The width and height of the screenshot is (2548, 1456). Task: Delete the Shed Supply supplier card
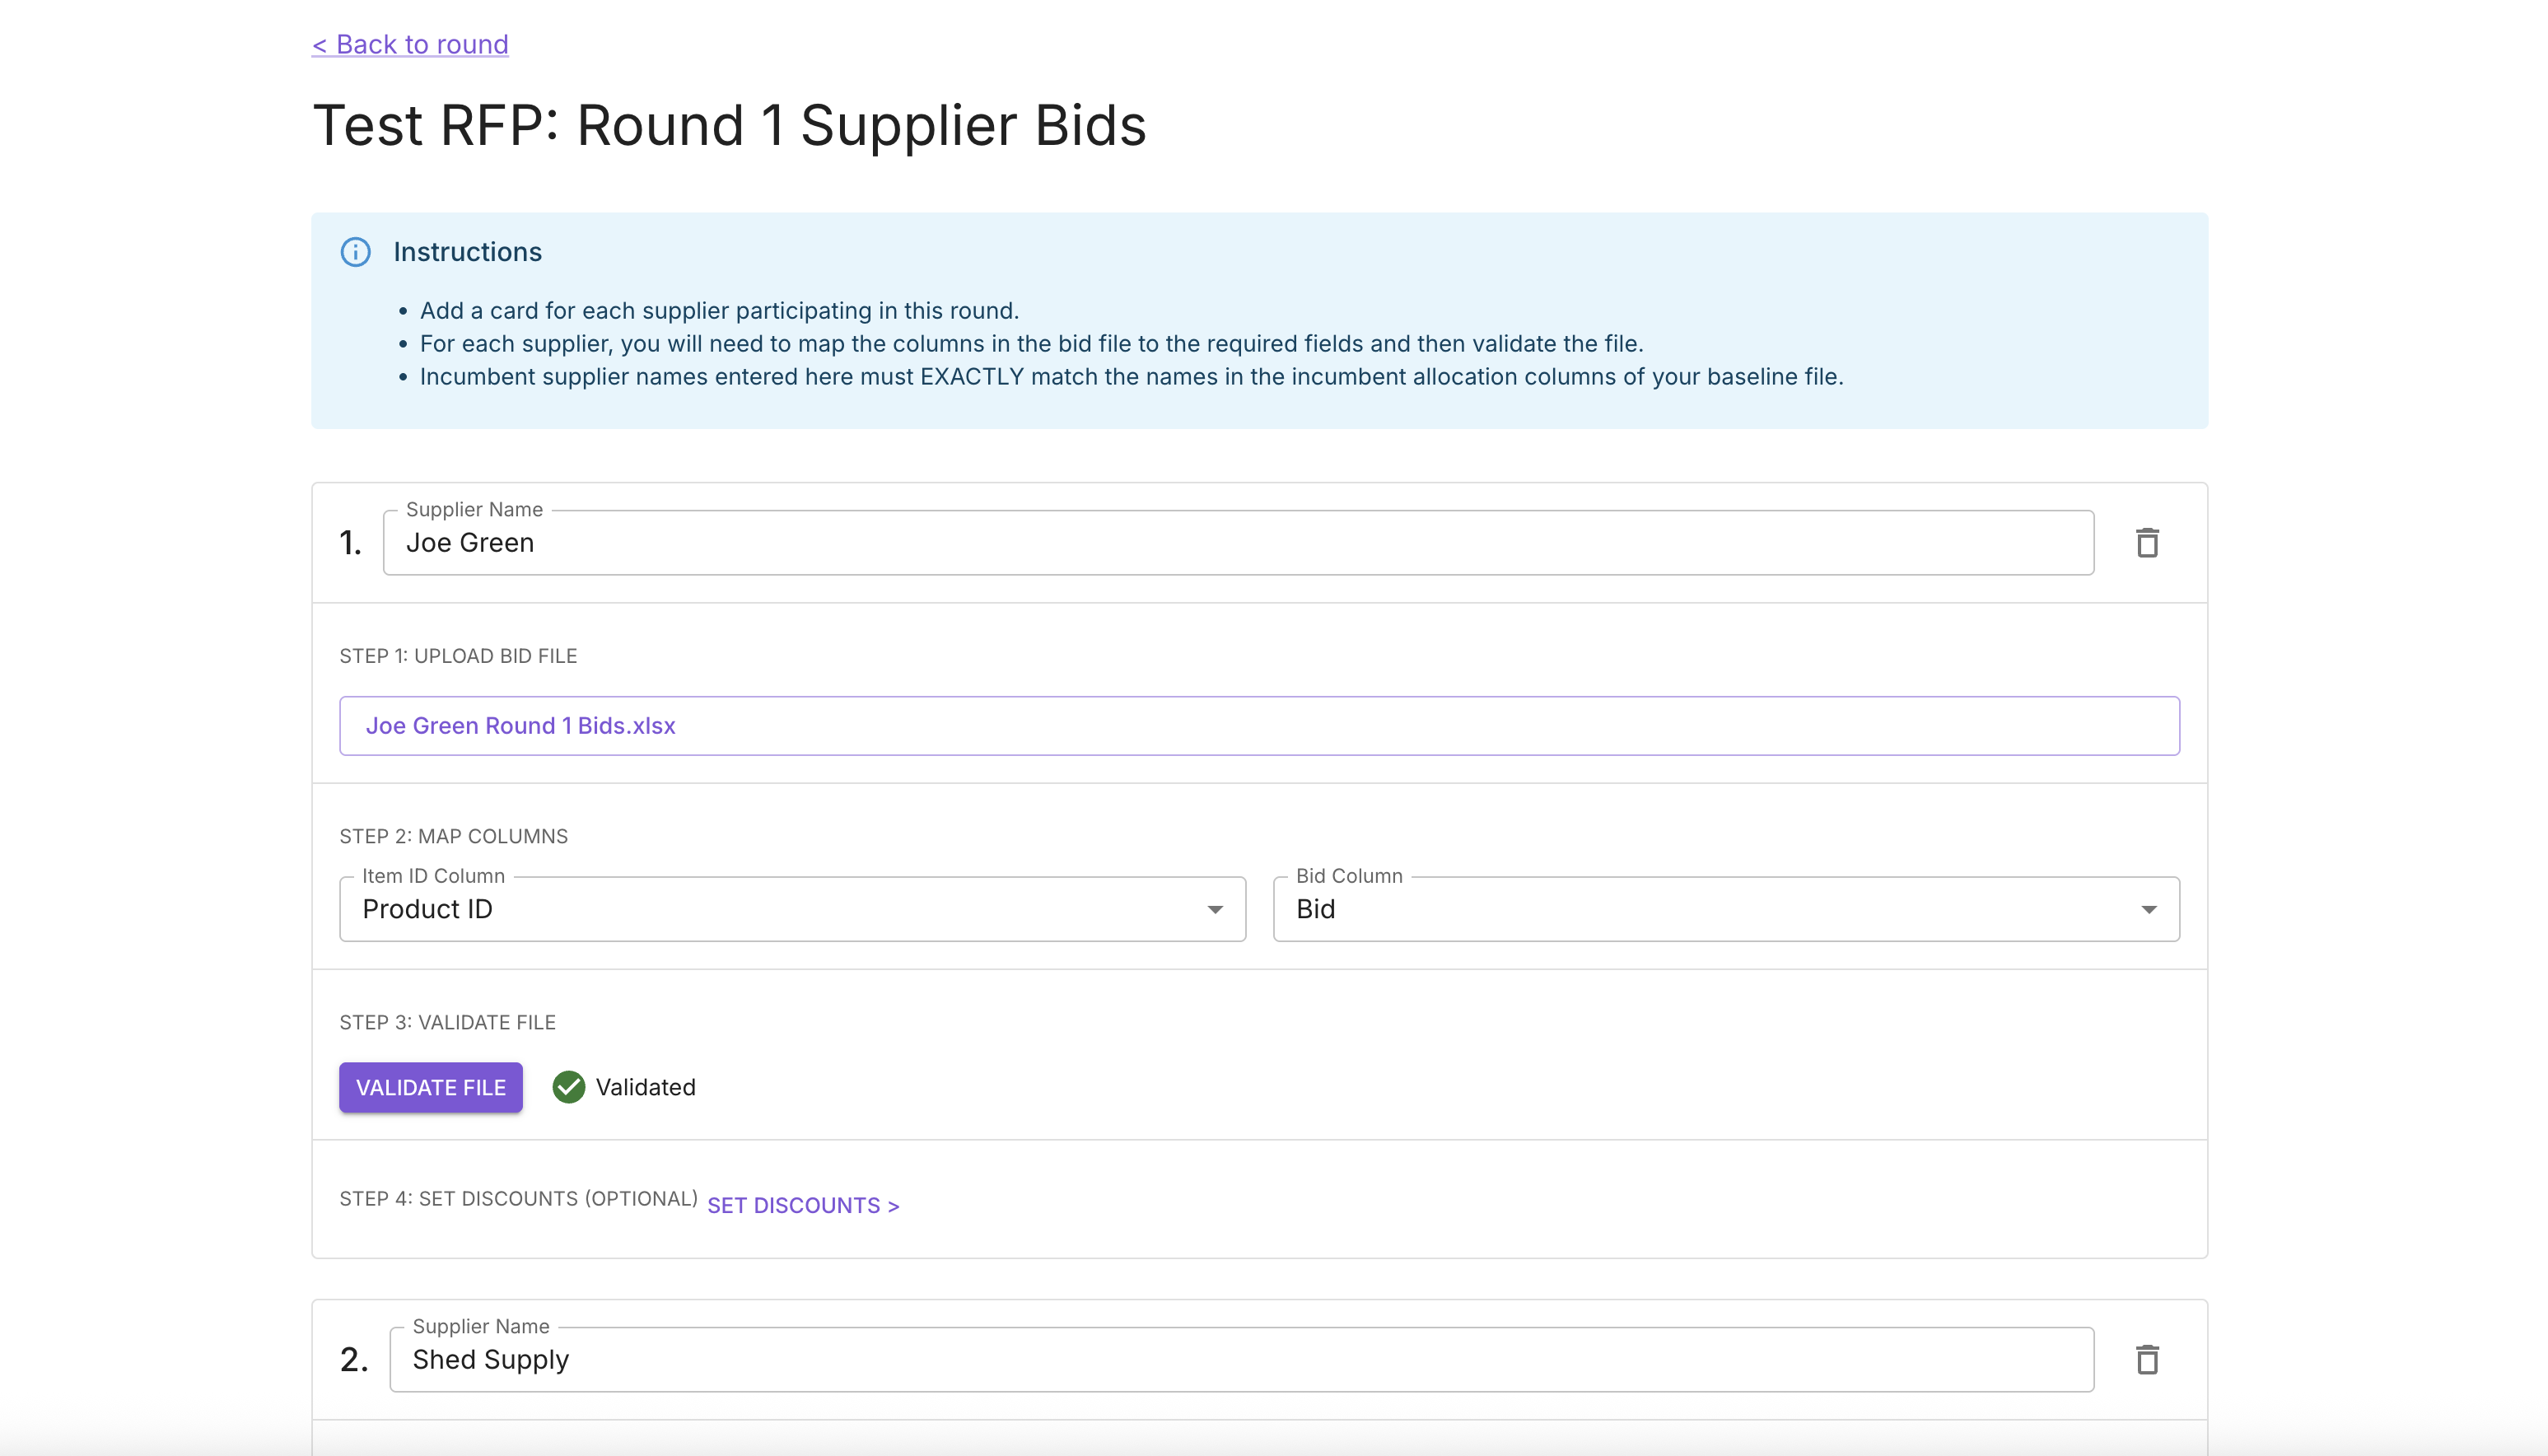(2147, 1360)
